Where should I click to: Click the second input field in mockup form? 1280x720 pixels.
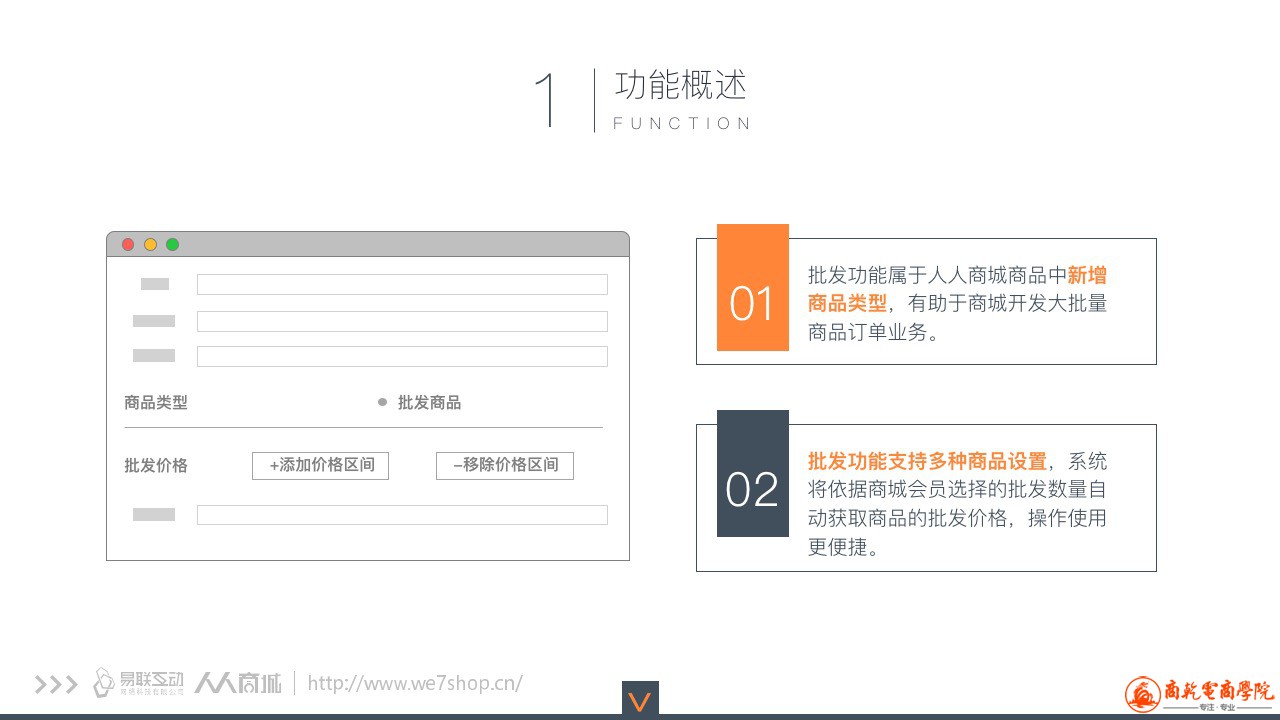click(402, 321)
